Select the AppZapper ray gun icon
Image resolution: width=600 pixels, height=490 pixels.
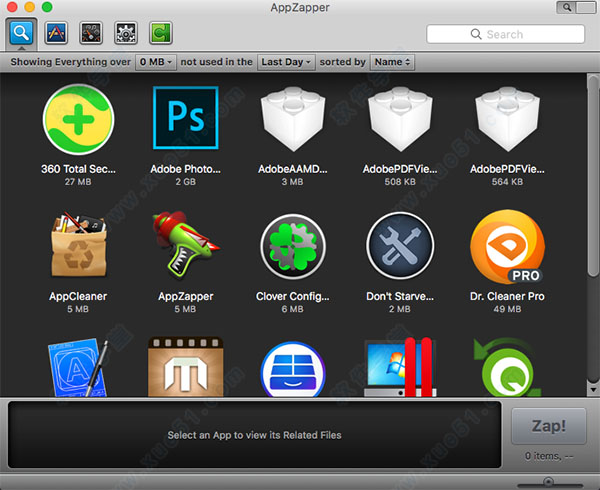[x=185, y=247]
